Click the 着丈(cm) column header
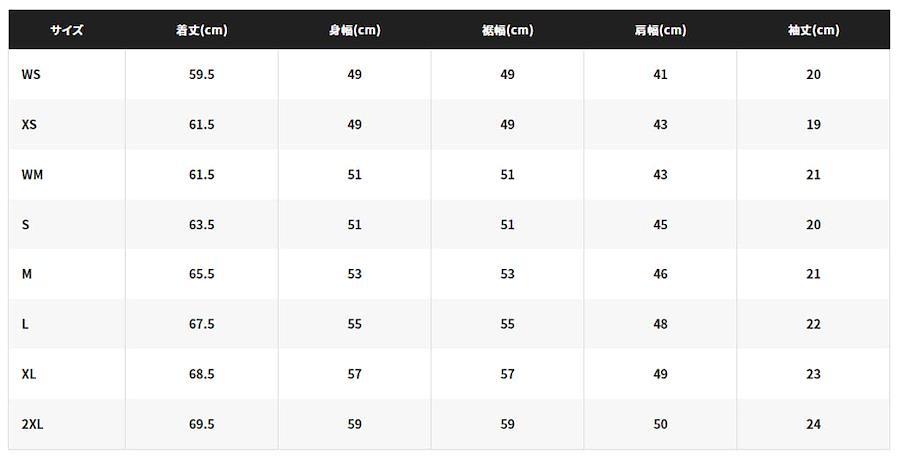Viewport: 899px width, 464px height. click(x=201, y=30)
